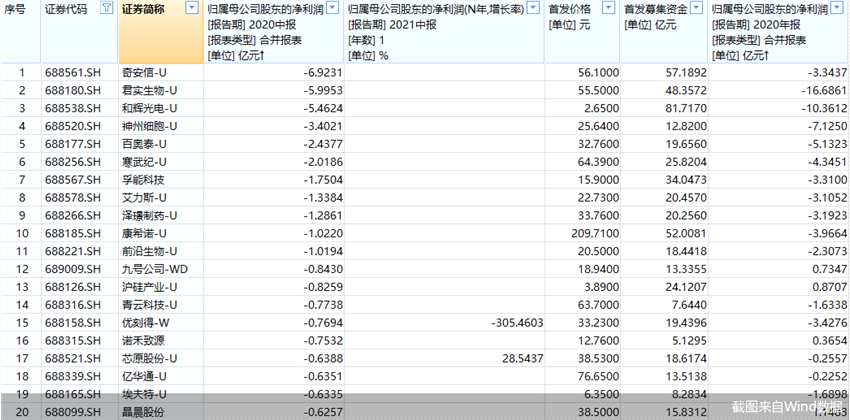
Task: Click the 81.7170 funds raised cell
Action: (686, 108)
